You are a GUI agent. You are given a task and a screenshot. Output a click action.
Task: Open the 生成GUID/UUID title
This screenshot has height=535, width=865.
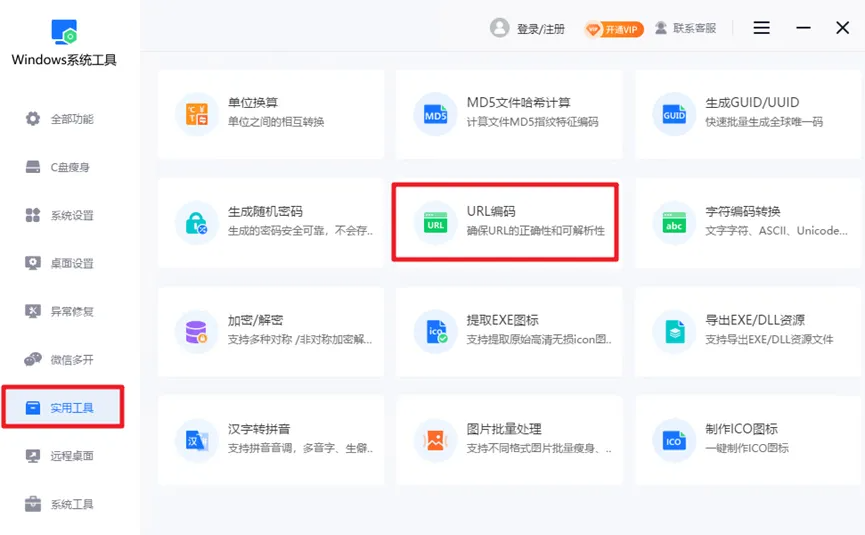[752, 103]
